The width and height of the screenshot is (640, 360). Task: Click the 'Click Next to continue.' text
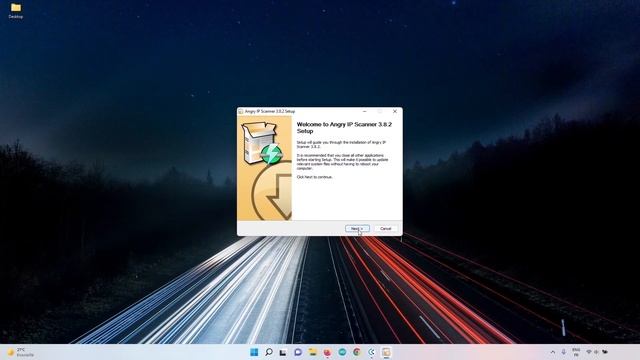tap(314, 177)
